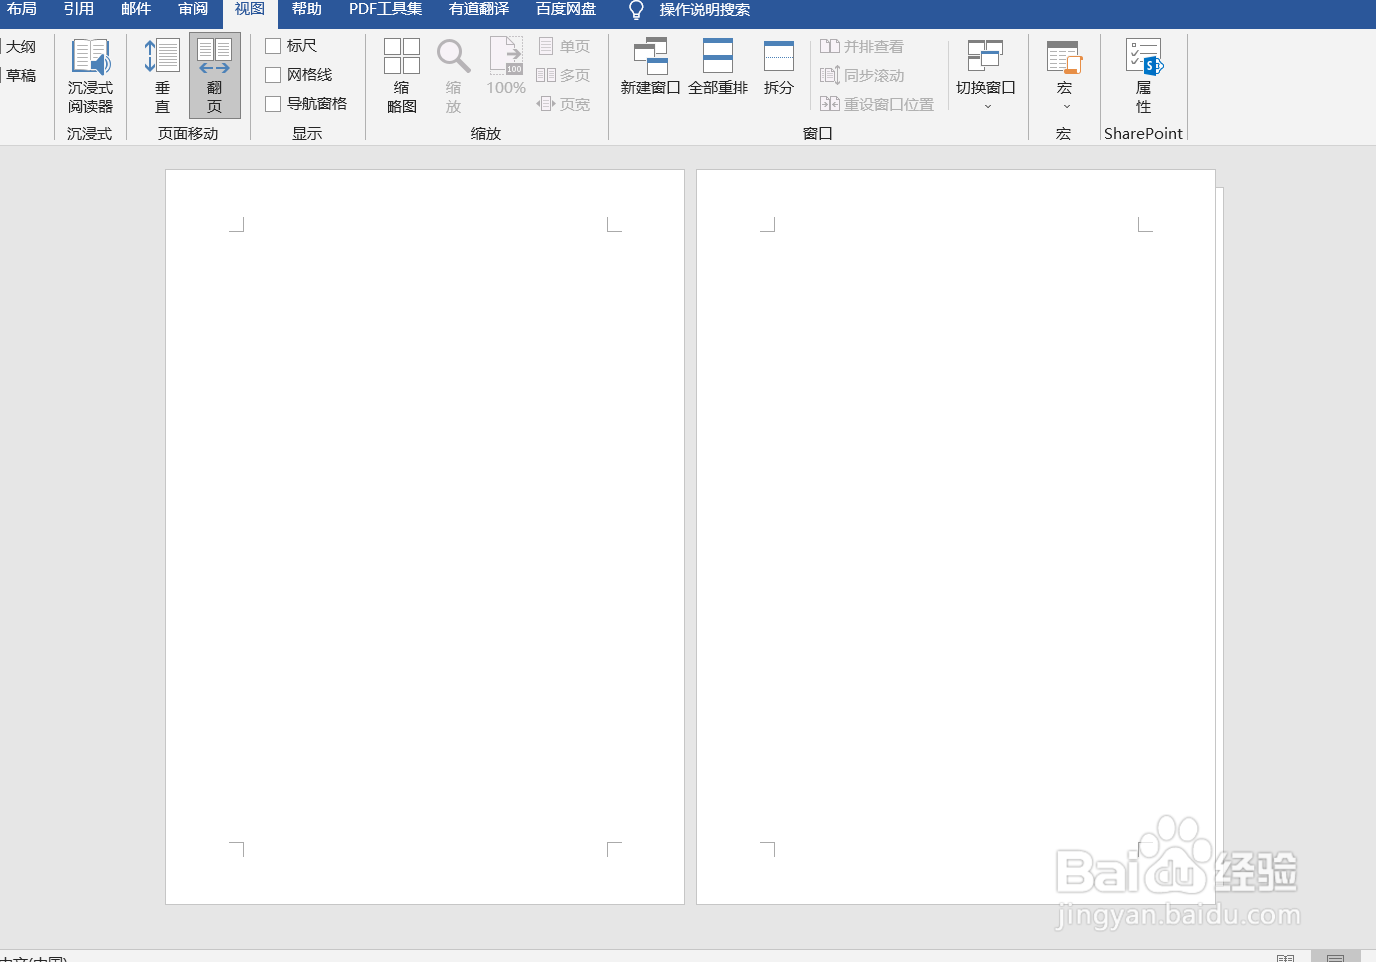Open a new window (新建窗口)
The height and width of the screenshot is (962, 1376).
[x=650, y=67]
